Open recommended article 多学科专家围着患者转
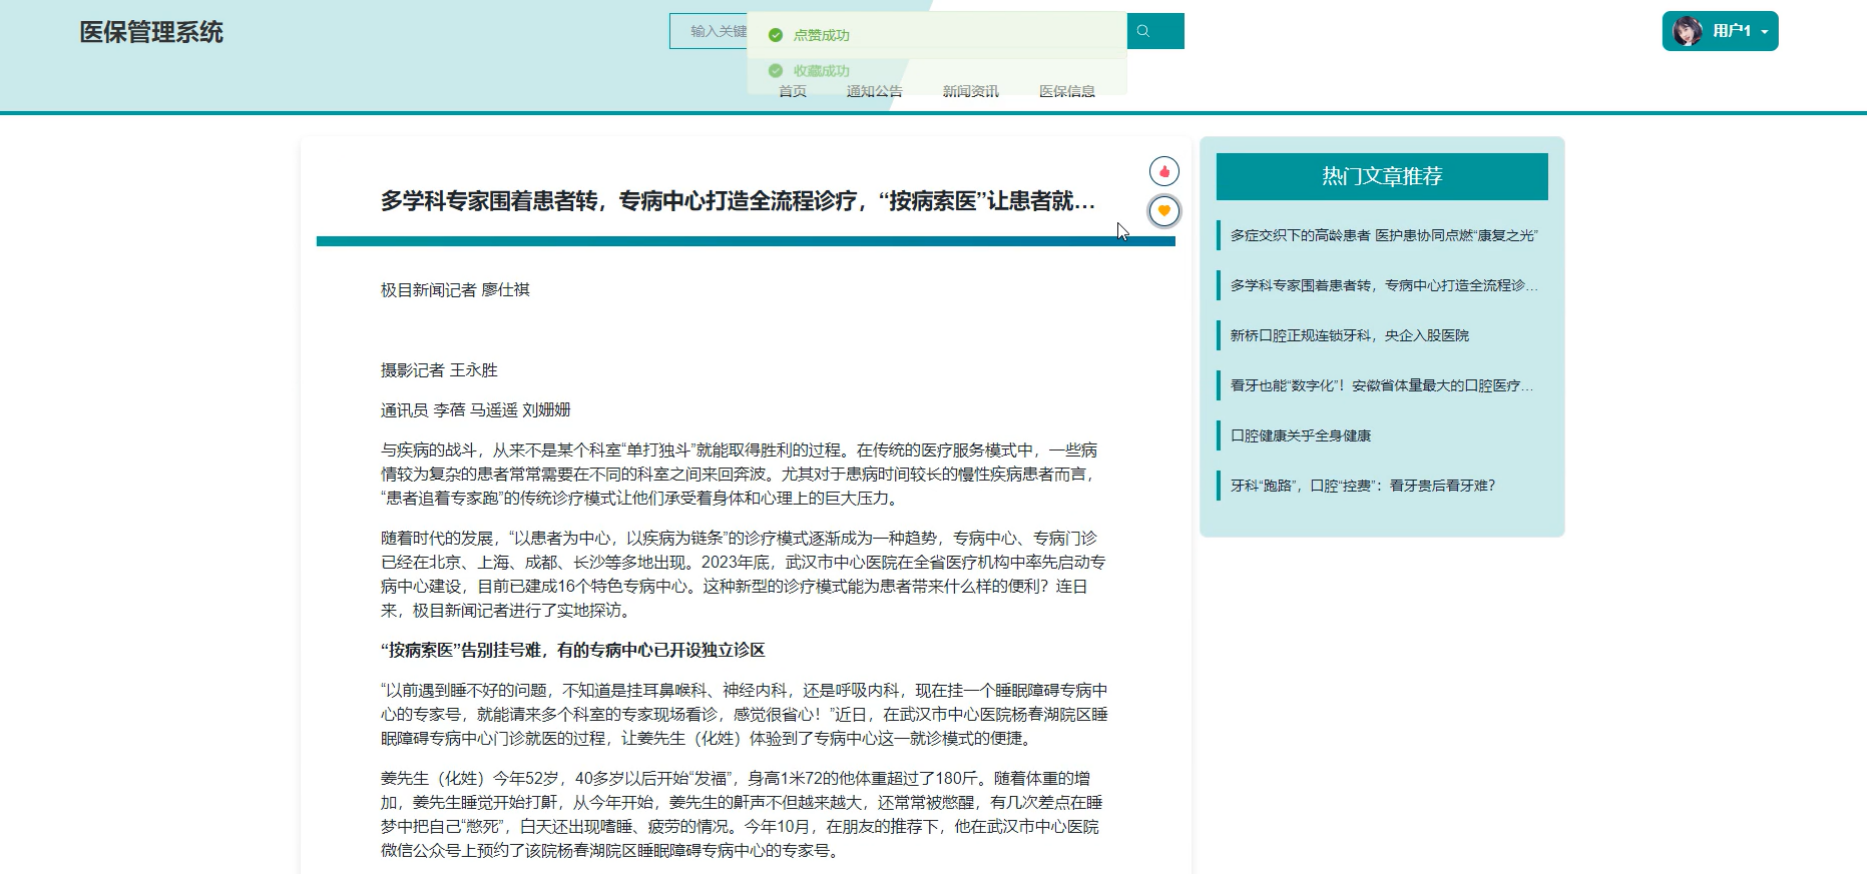The width and height of the screenshot is (1867, 874). [1384, 285]
